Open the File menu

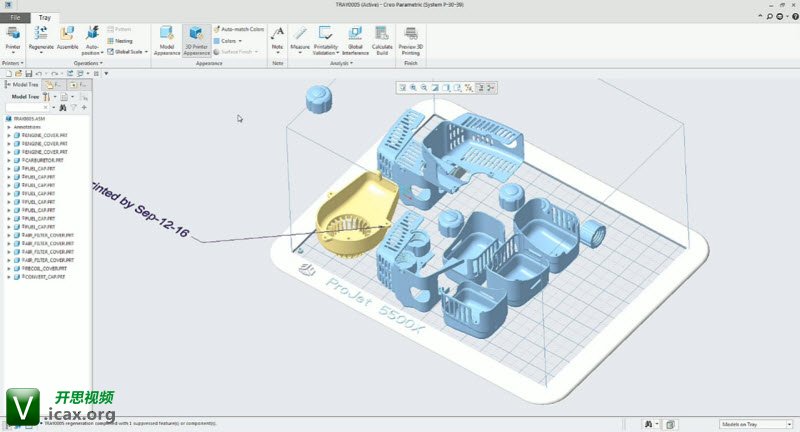[x=15, y=18]
